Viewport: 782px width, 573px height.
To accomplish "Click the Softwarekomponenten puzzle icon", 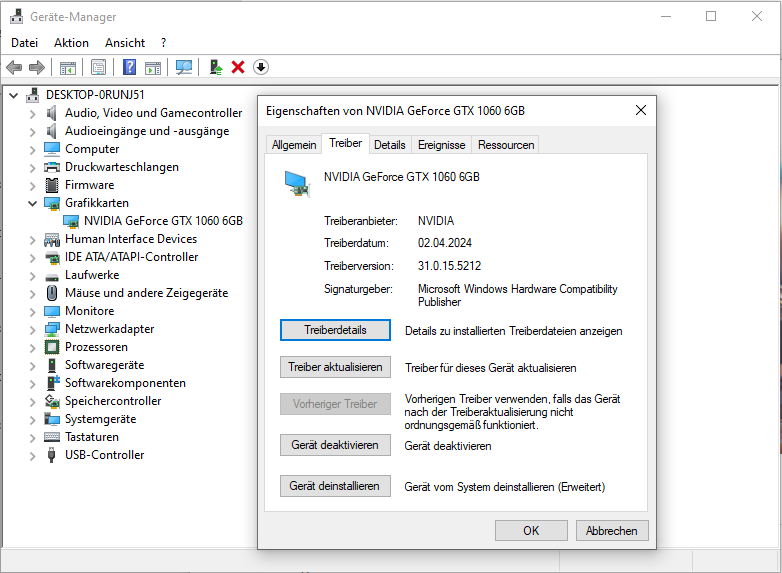I will coord(52,383).
